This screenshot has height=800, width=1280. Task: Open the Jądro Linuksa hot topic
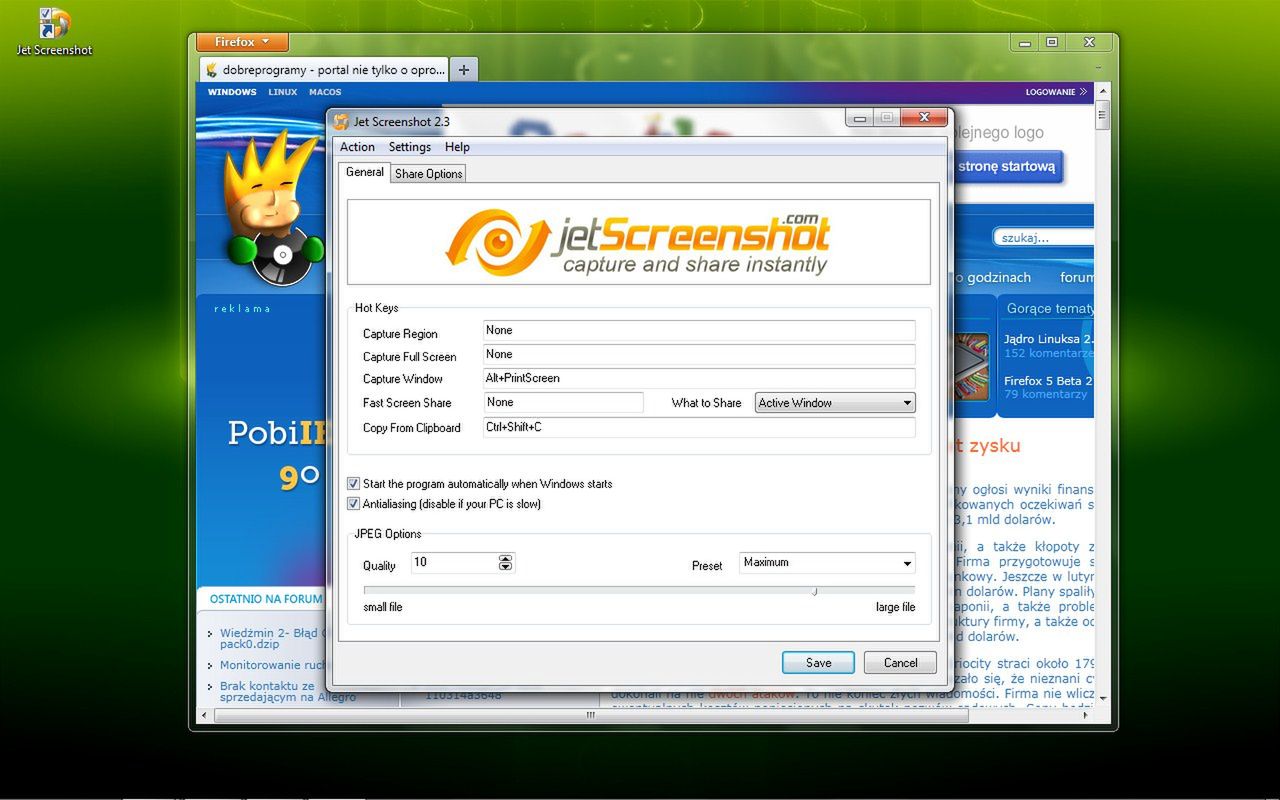1048,339
